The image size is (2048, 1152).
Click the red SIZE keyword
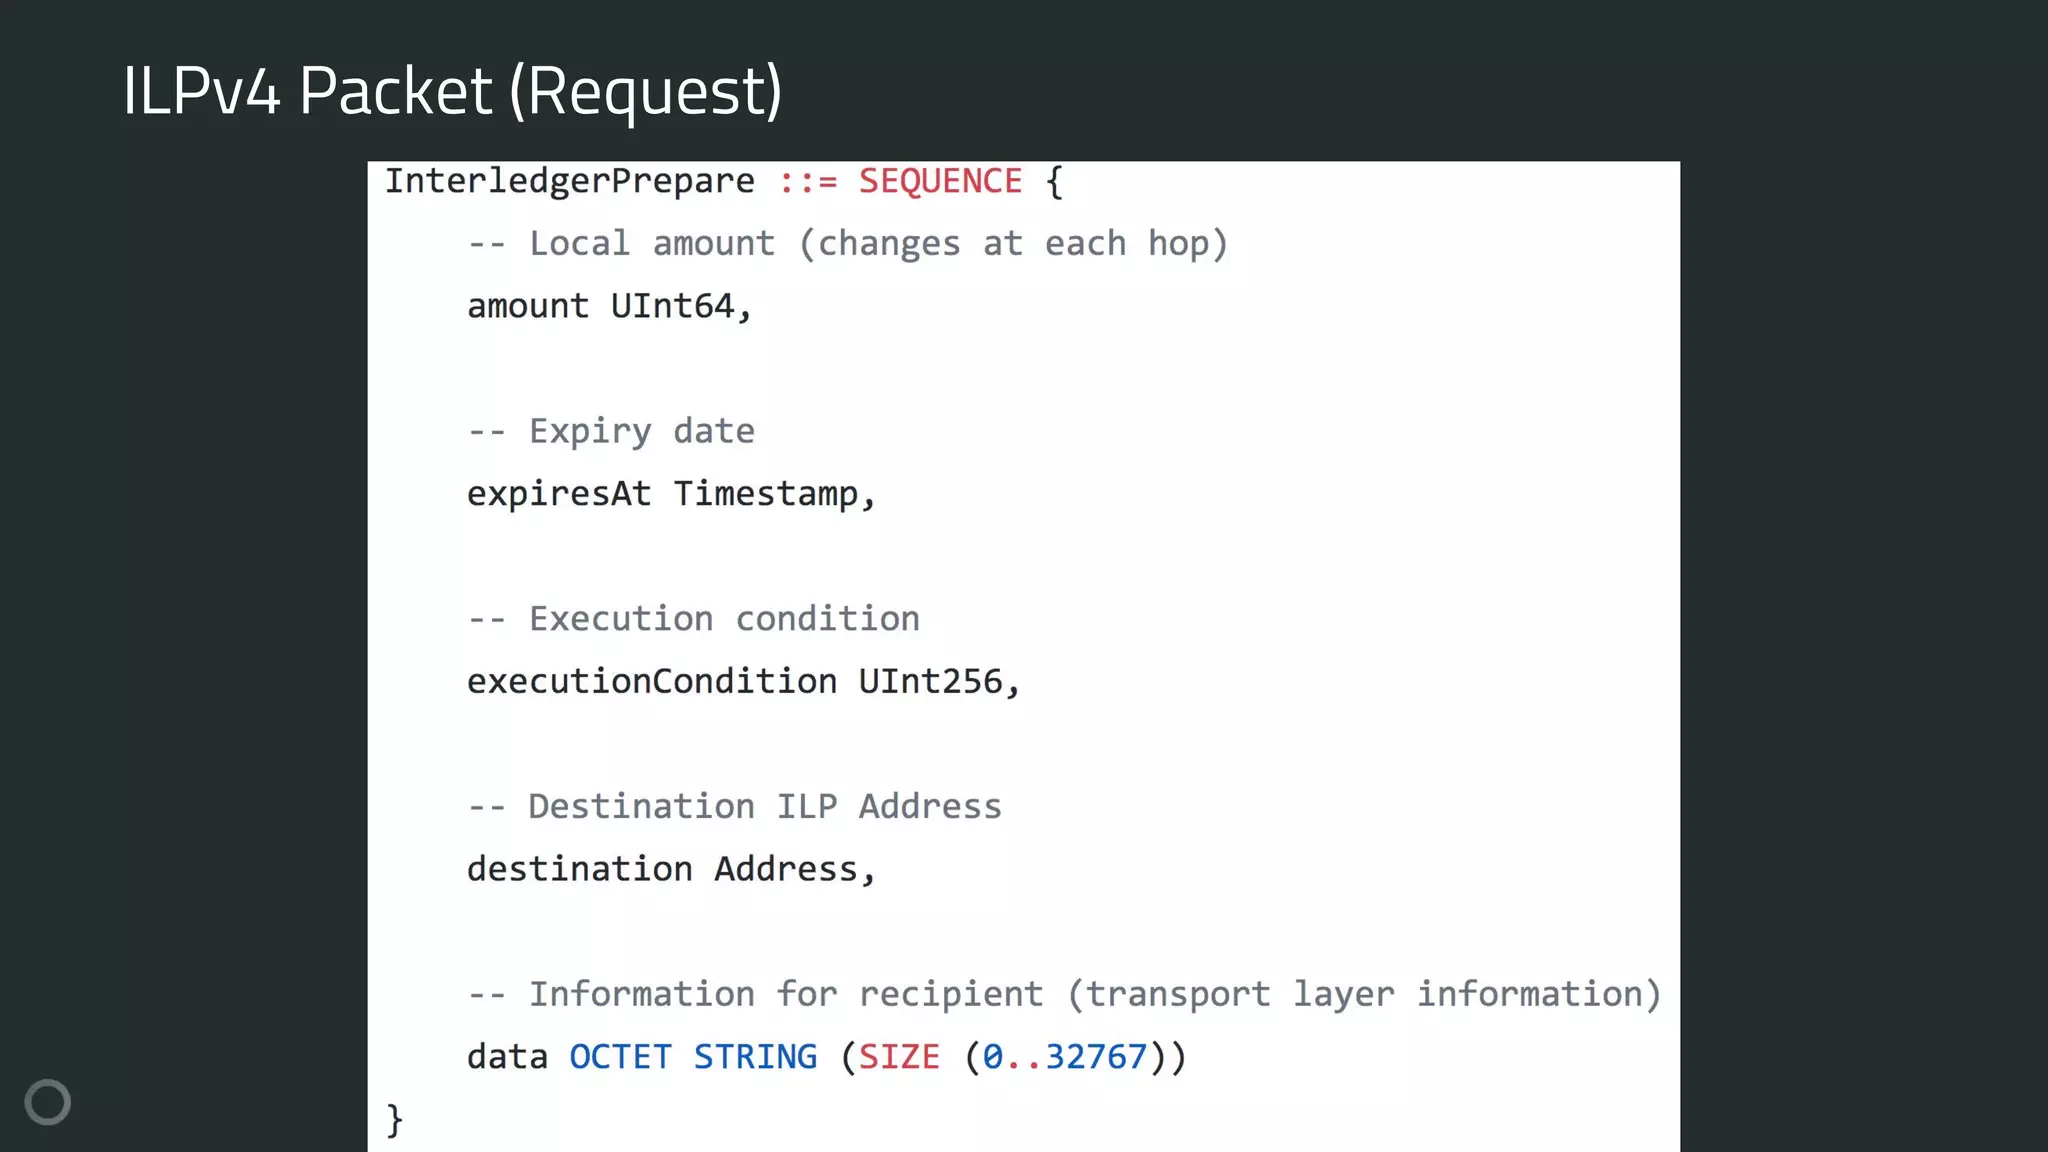(899, 1057)
